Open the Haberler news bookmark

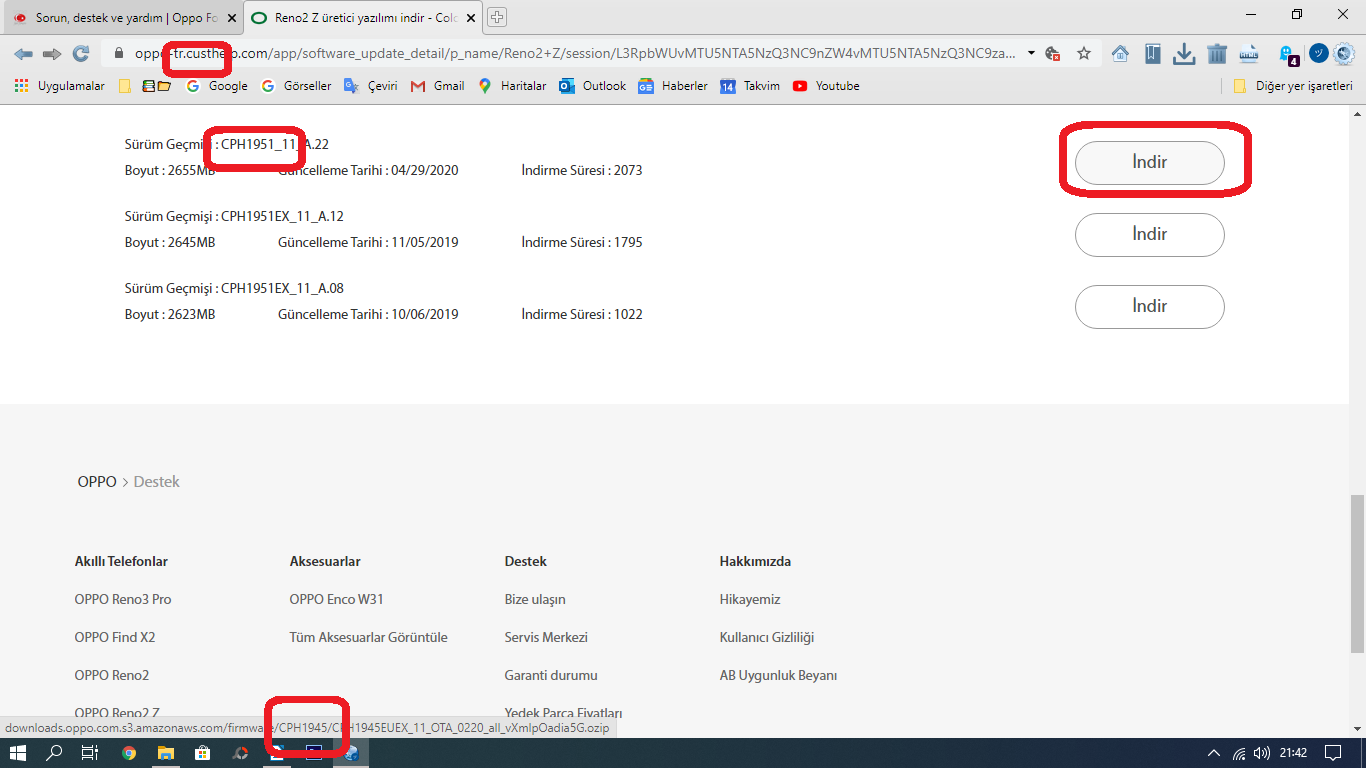click(673, 86)
